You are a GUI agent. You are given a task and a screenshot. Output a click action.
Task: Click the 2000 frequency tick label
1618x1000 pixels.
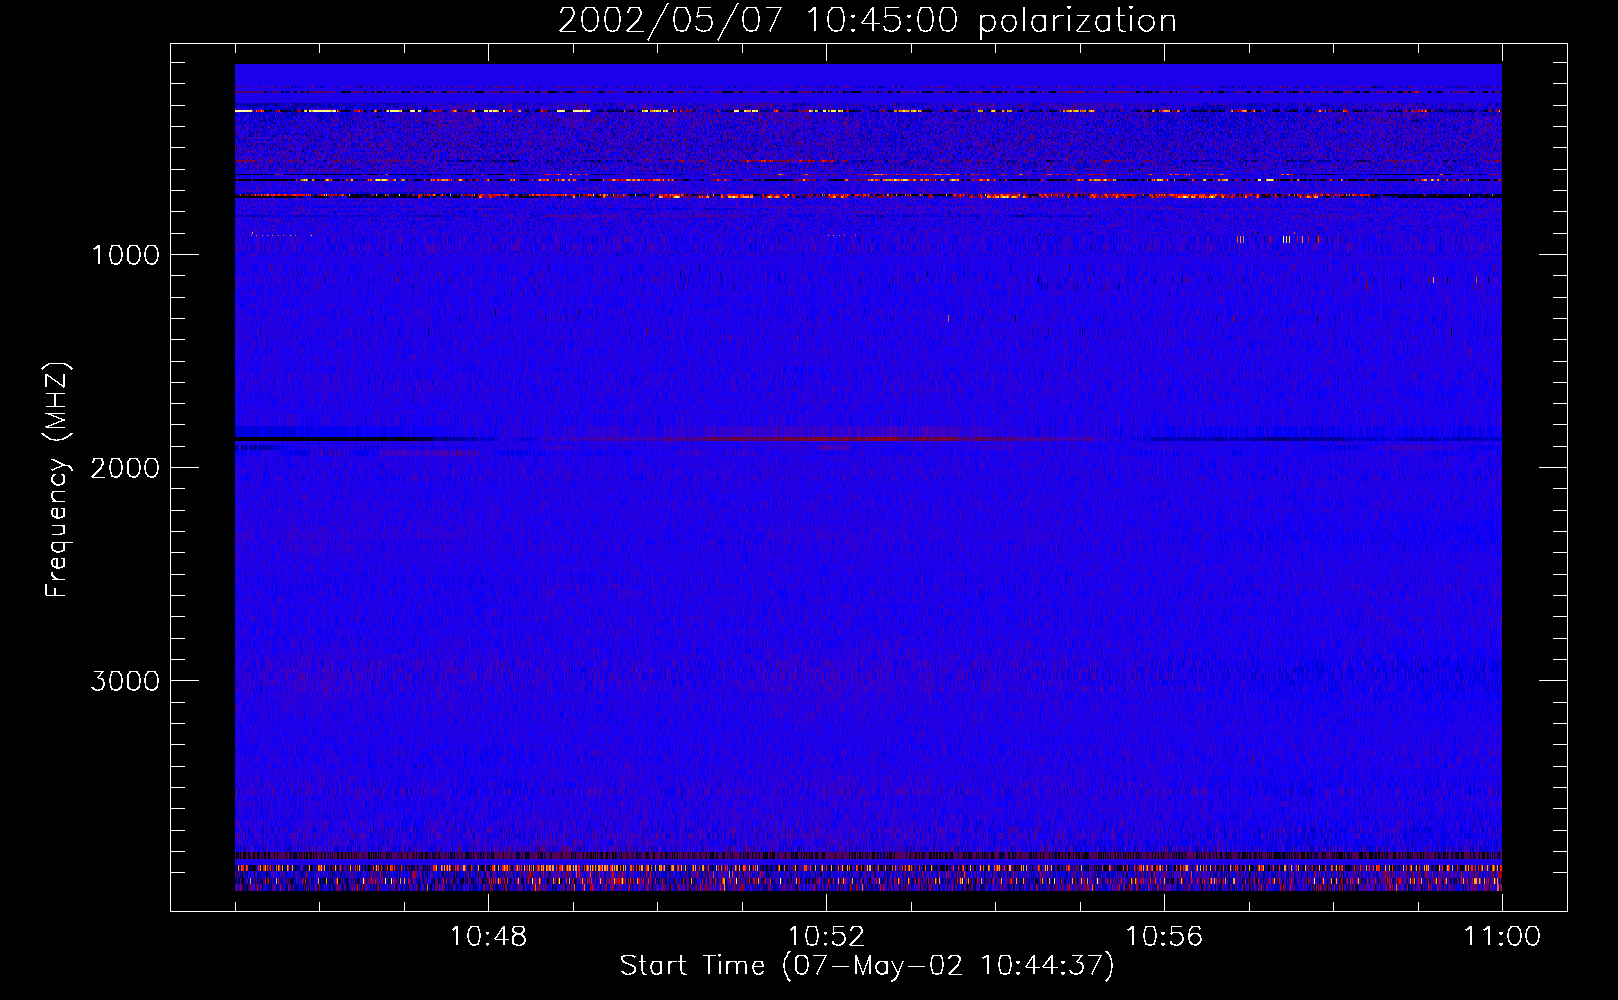(x=125, y=468)
